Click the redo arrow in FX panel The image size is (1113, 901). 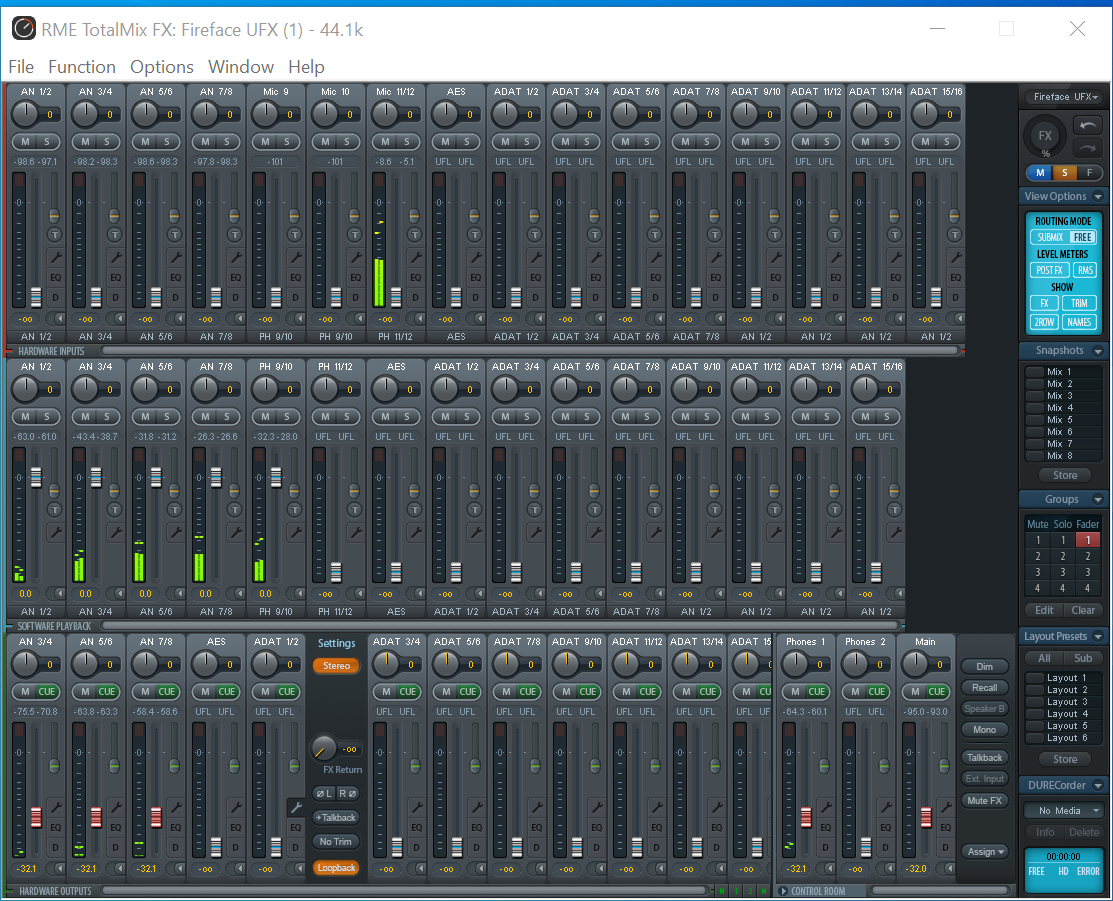pyautogui.click(x=1087, y=148)
